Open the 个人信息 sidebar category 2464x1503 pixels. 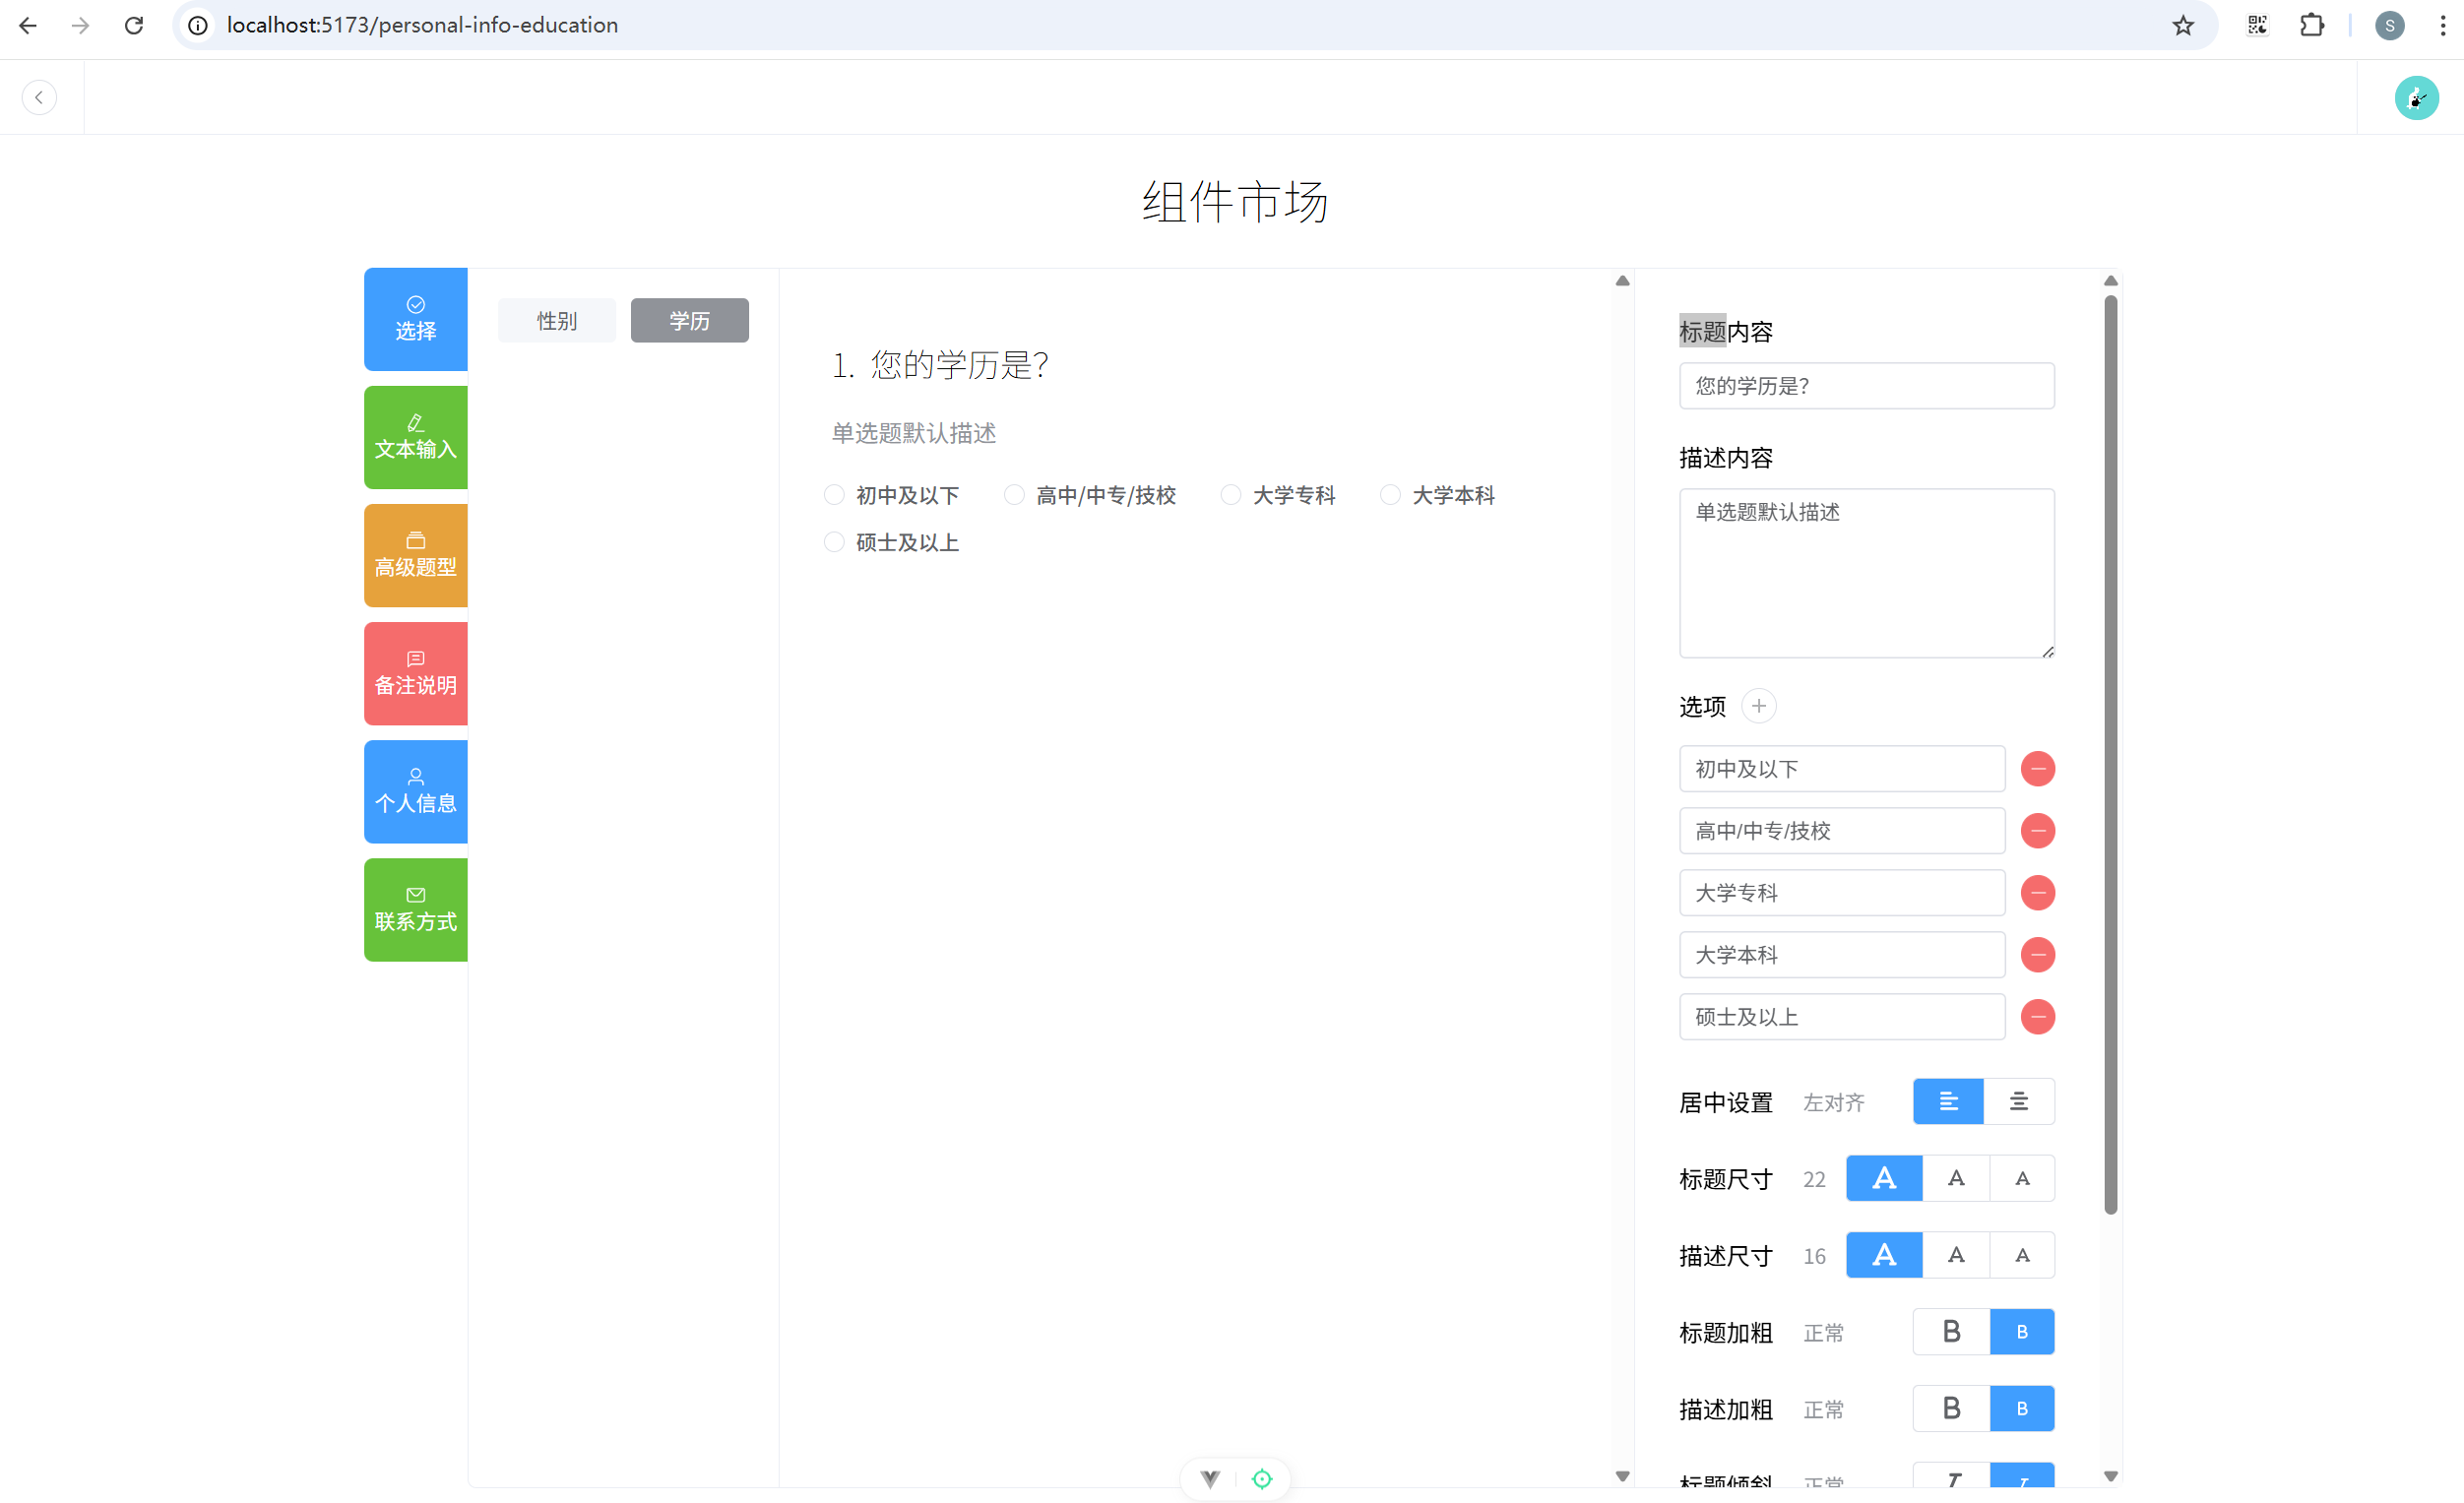pyautogui.click(x=415, y=791)
